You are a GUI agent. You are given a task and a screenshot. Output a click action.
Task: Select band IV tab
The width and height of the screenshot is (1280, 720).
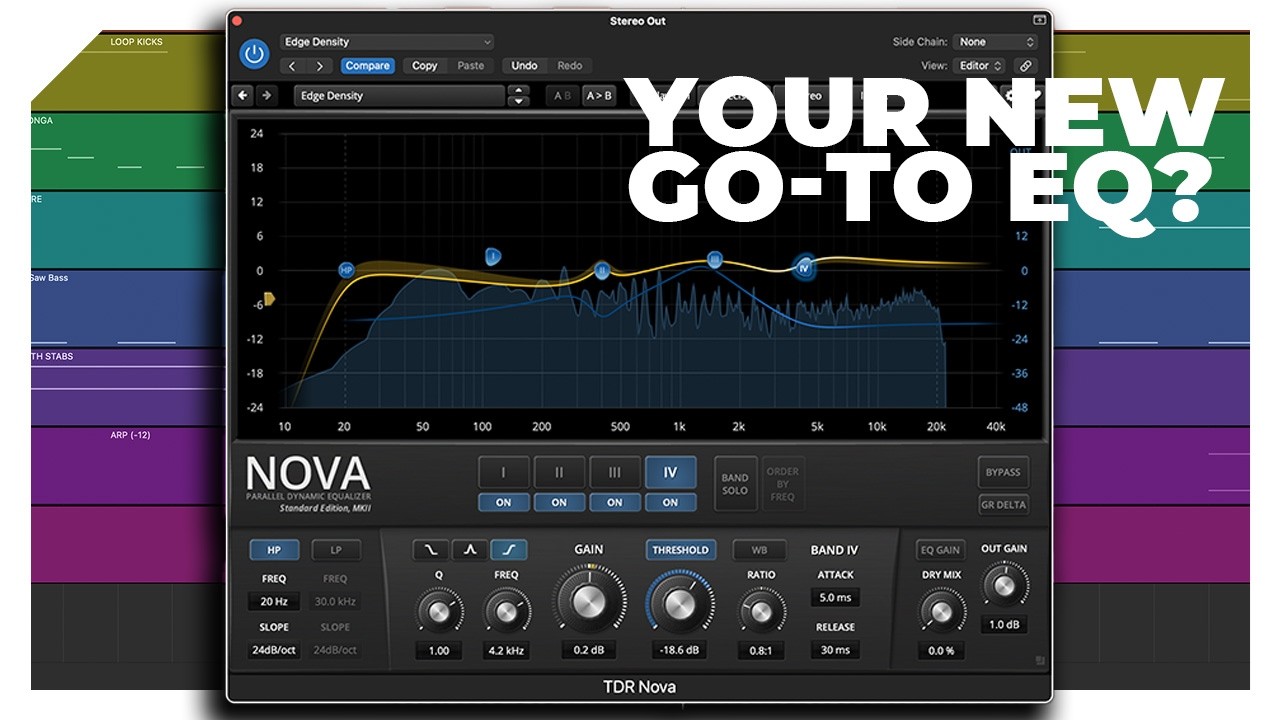click(670, 473)
